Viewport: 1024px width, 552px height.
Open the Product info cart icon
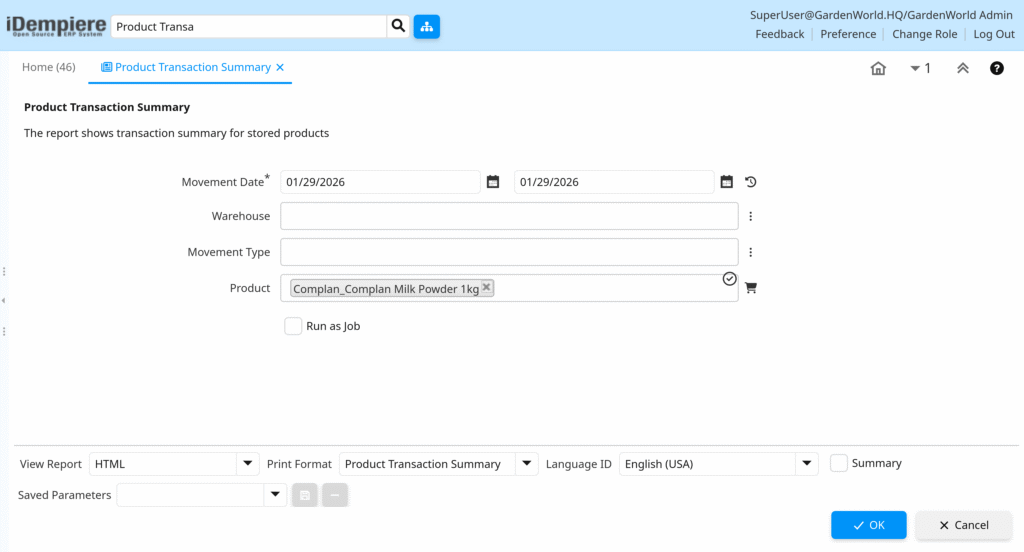point(751,287)
